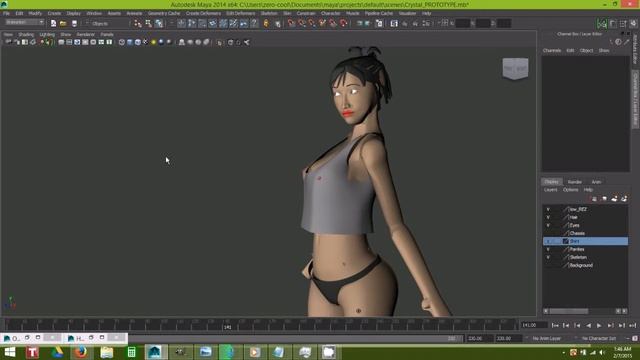This screenshot has height=360, width=640.
Task: Go to end of playback range
Action: [632, 325]
